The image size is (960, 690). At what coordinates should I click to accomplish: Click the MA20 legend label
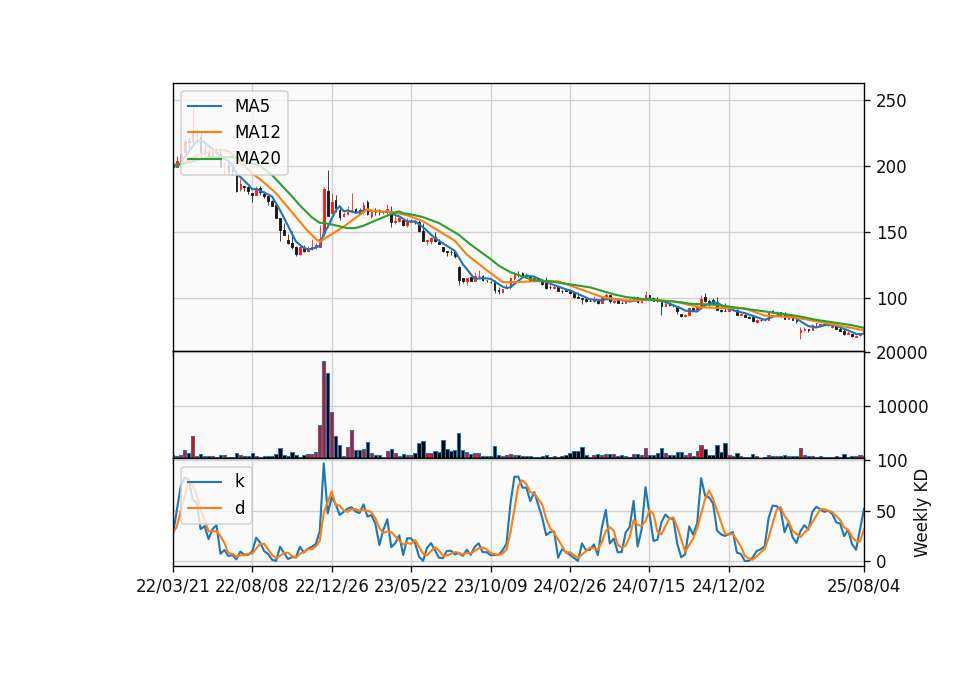click(x=257, y=158)
